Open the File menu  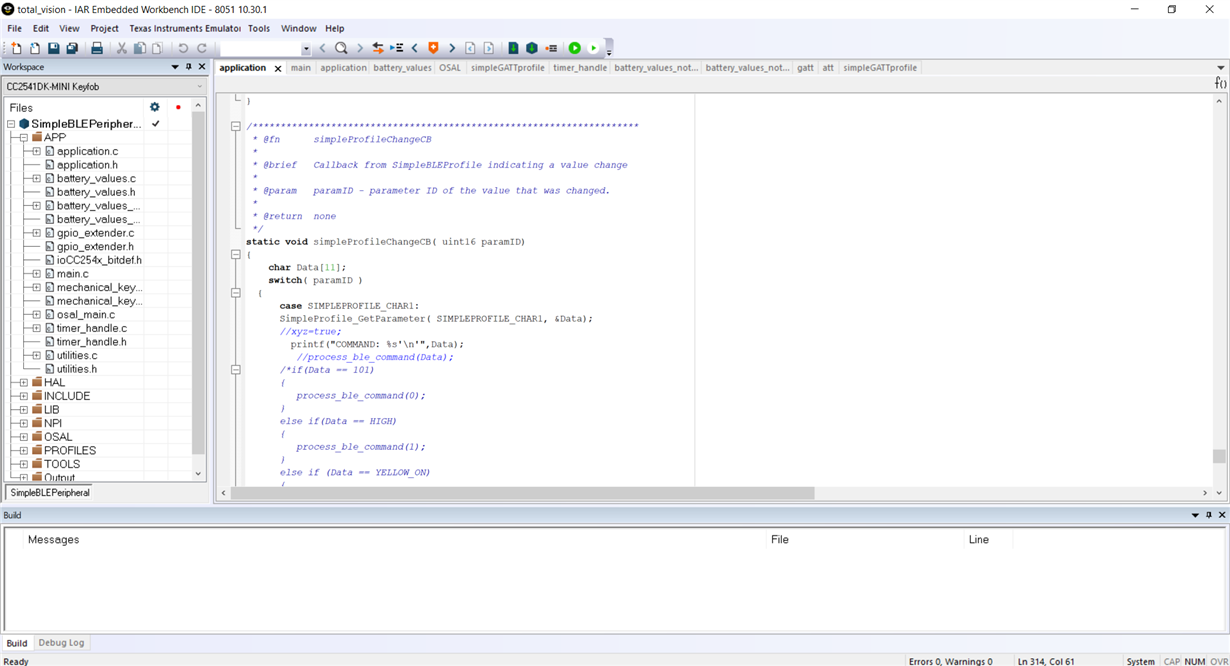(15, 28)
